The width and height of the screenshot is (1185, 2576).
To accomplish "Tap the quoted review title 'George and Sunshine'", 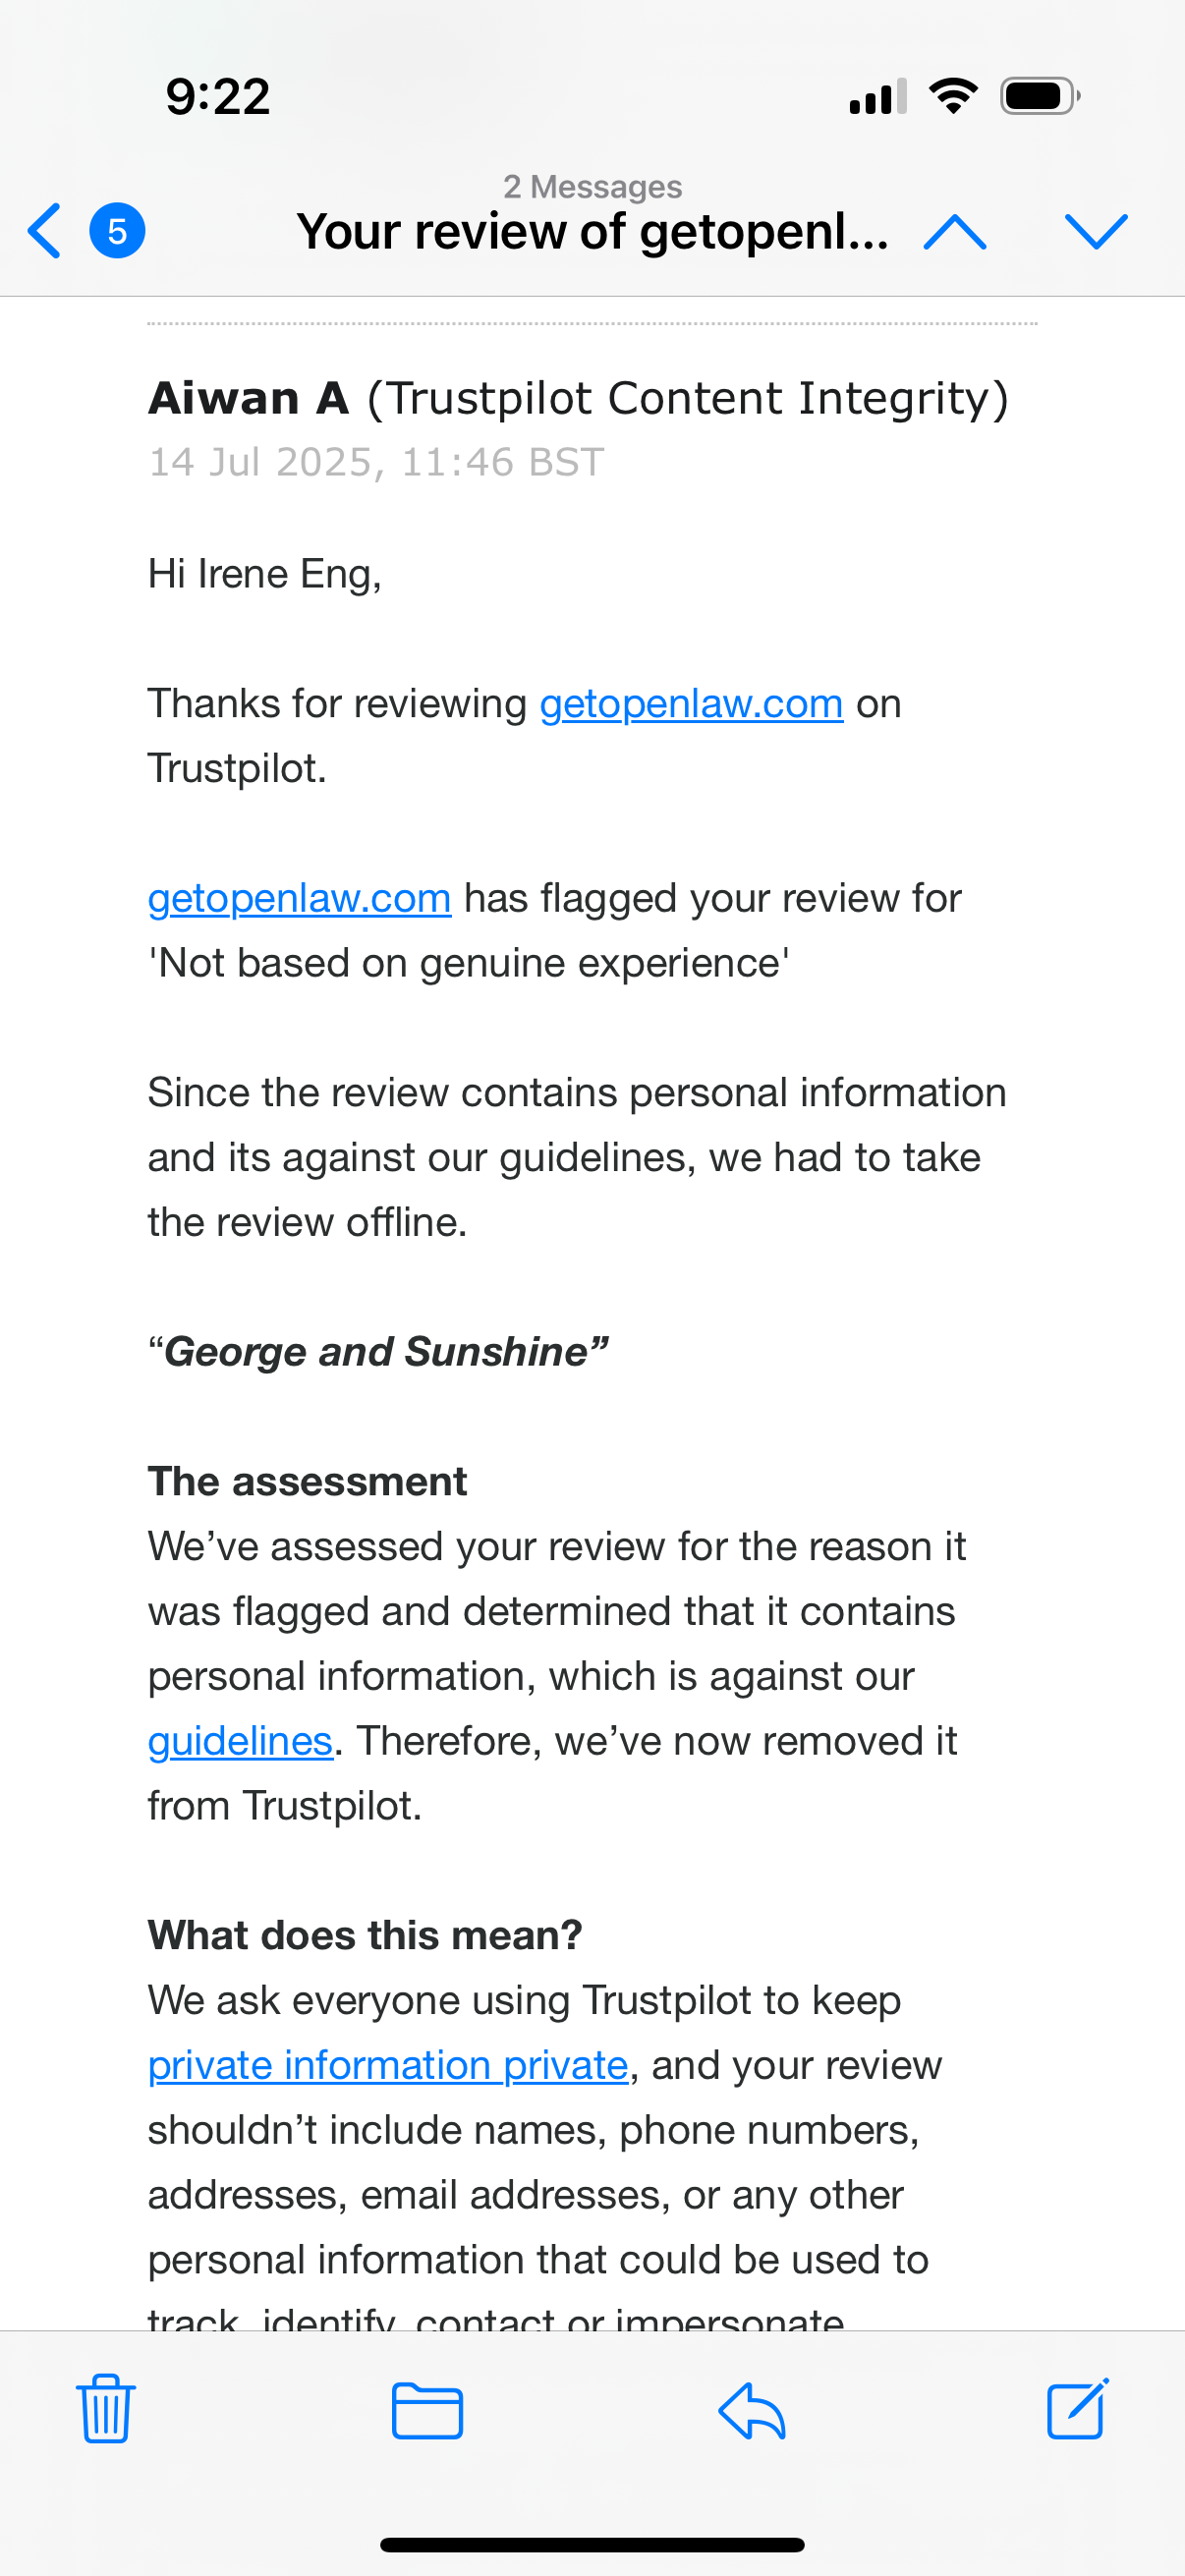I will click(378, 1352).
